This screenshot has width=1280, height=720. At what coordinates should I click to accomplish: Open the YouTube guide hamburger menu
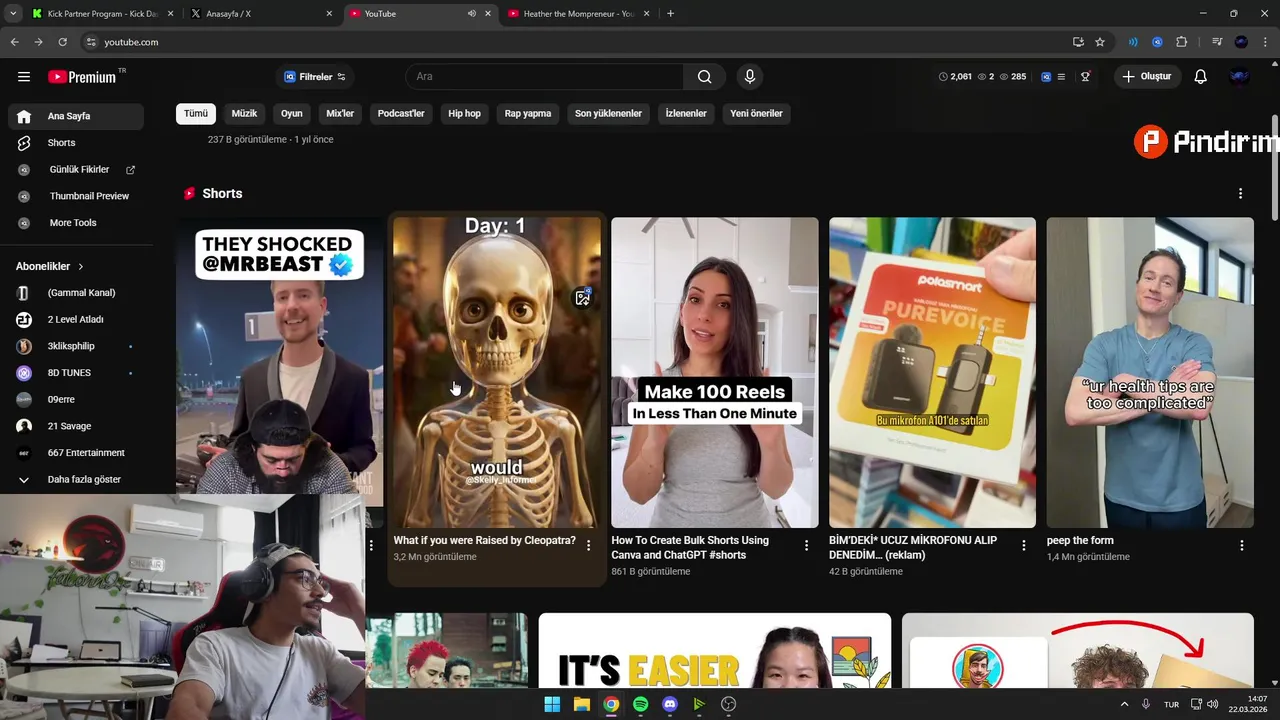point(24,76)
